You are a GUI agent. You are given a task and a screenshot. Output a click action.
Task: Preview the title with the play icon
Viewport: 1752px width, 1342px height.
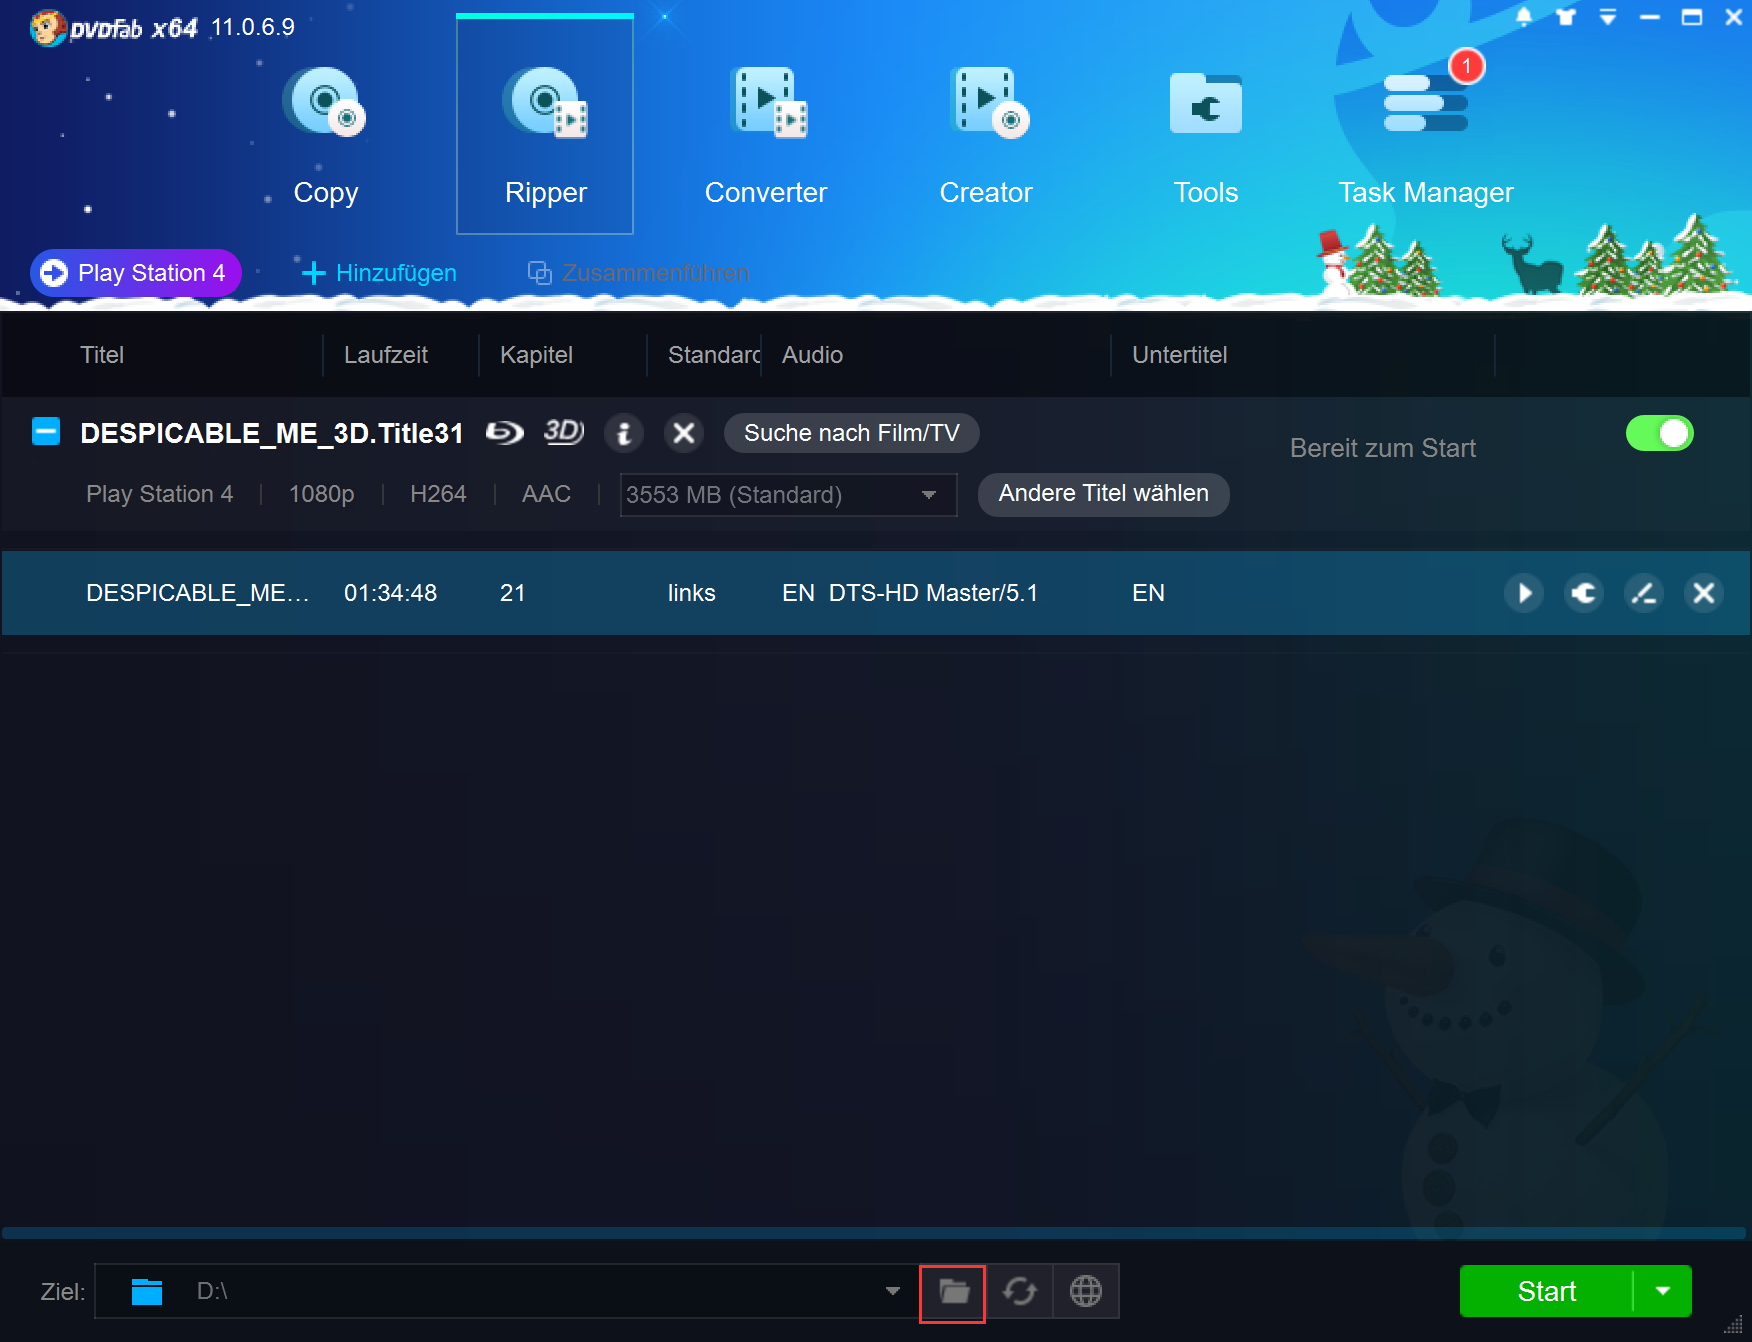(1524, 593)
